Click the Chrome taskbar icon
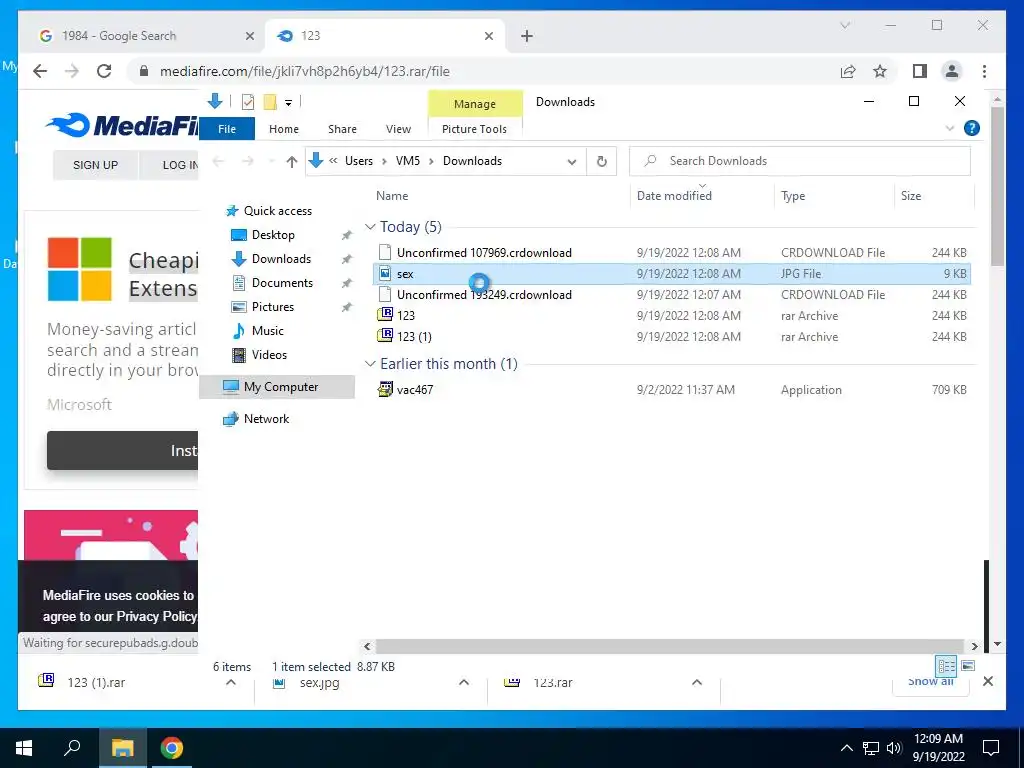 tap(172, 748)
